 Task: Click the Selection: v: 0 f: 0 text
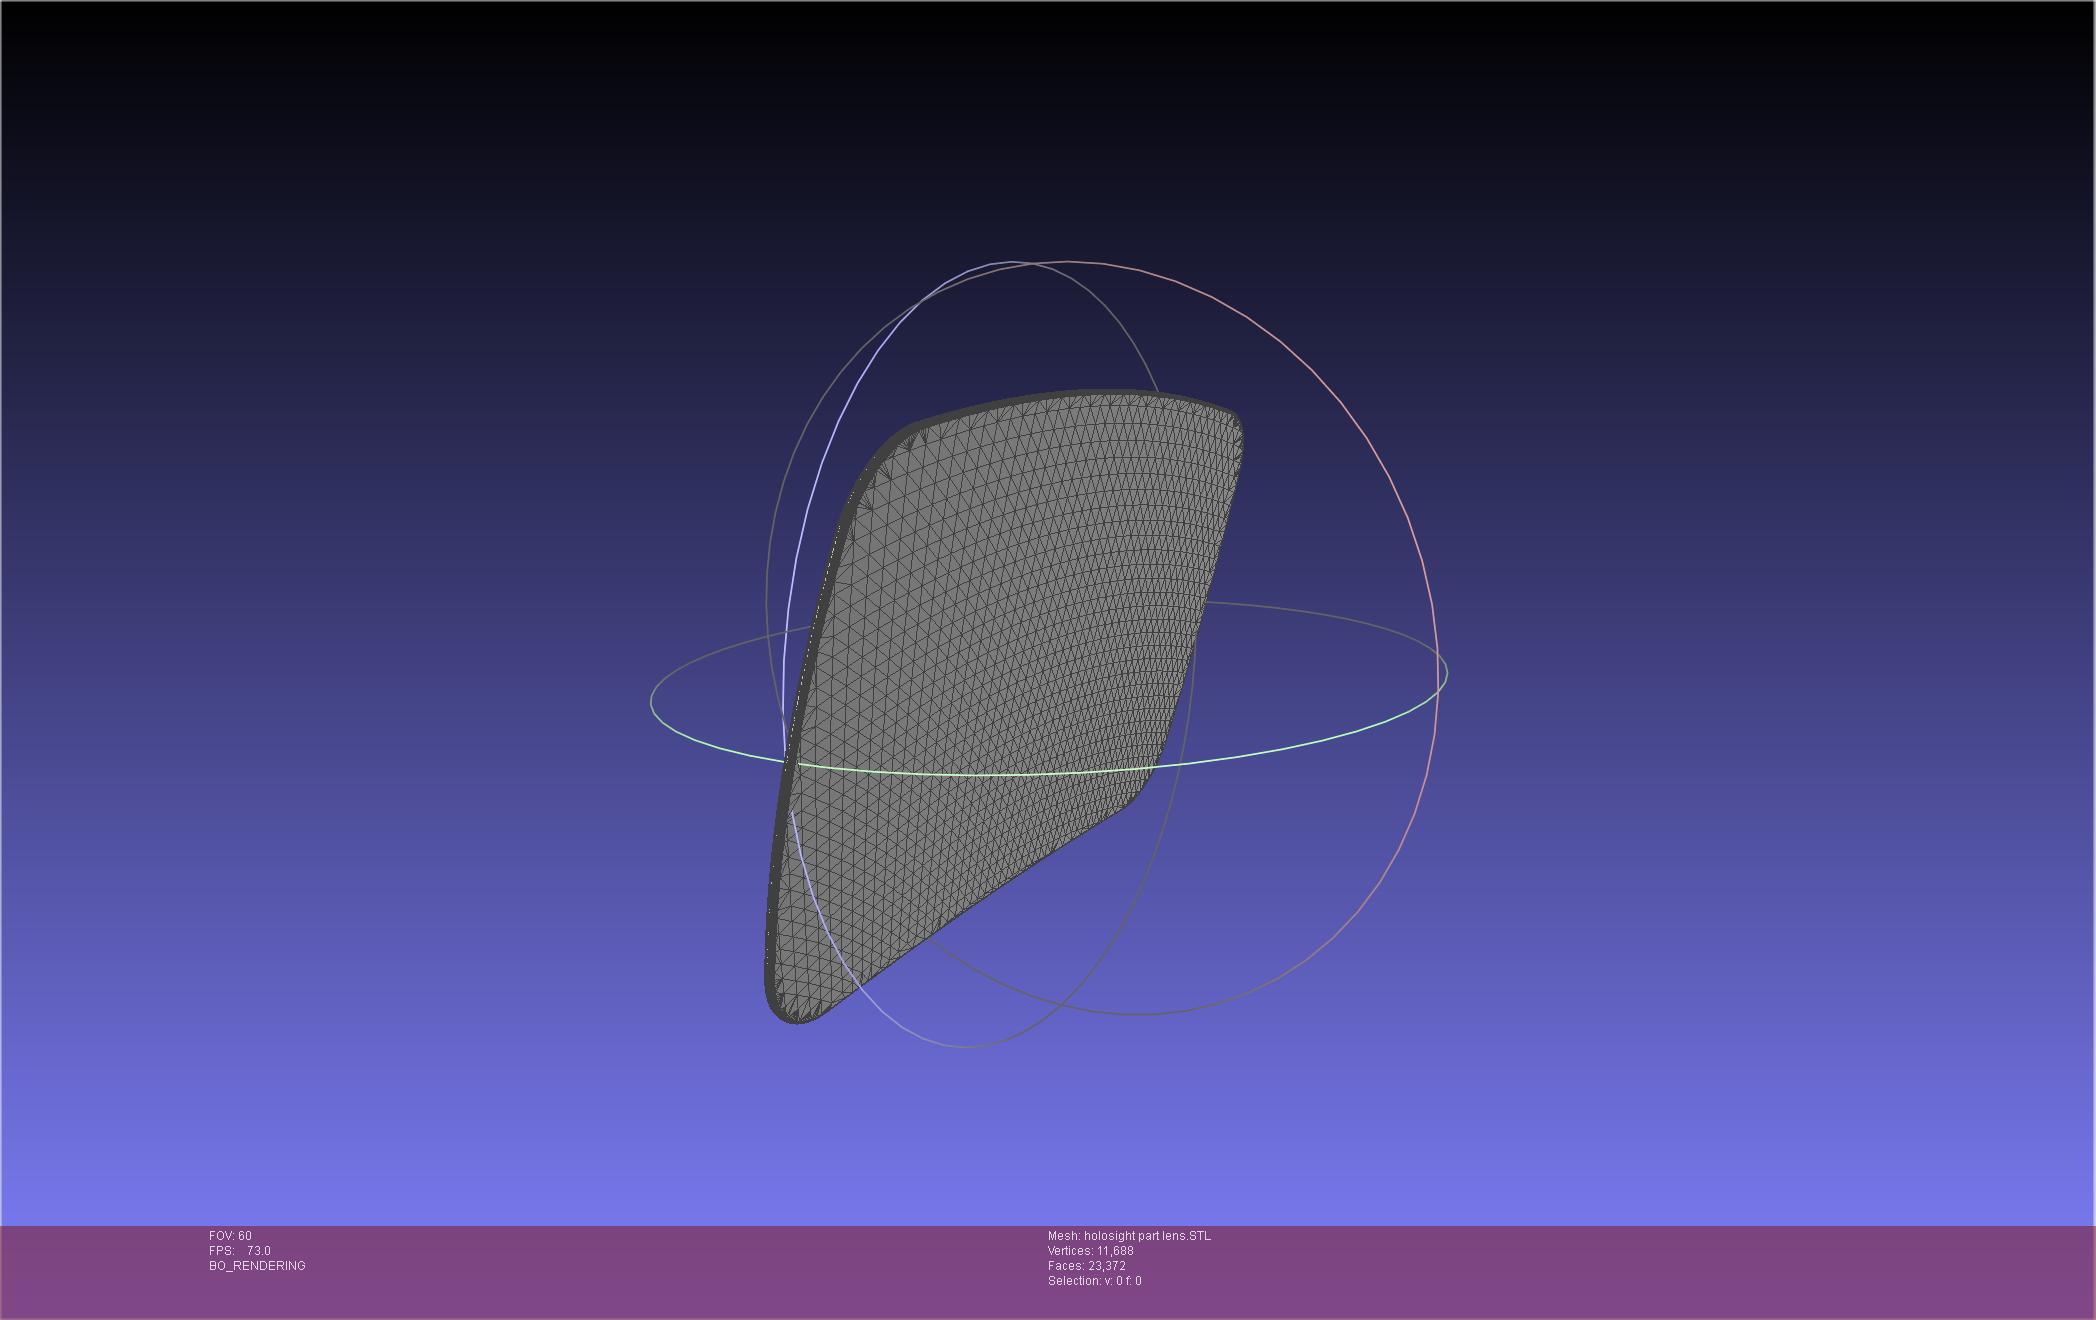(x=1094, y=1281)
